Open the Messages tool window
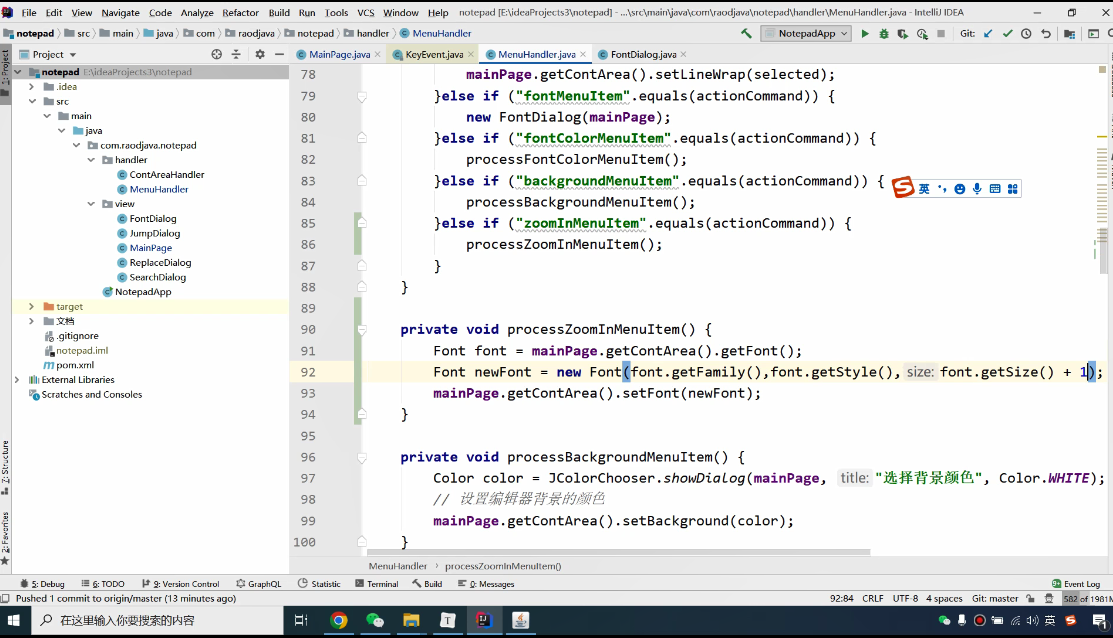This screenshot has height=638, width=1113. 486,584
